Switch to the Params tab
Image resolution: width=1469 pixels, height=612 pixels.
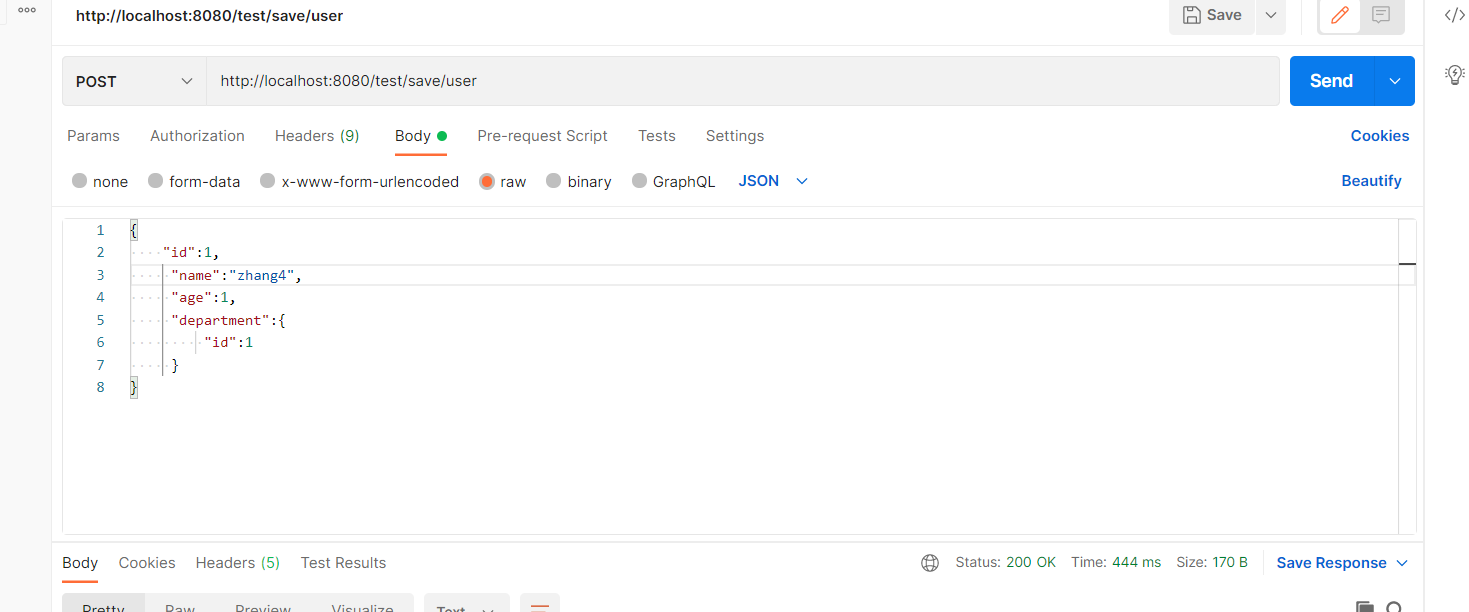coord(93,136)
